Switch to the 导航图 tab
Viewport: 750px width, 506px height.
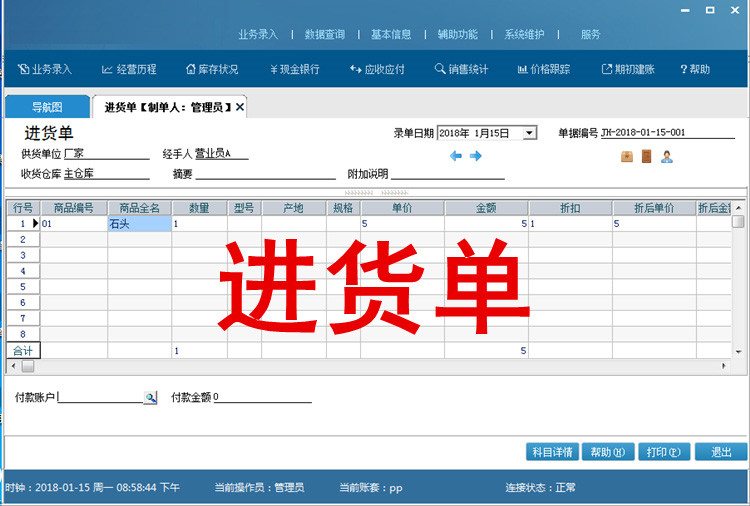pyautogui.click(x=46, y=107)
